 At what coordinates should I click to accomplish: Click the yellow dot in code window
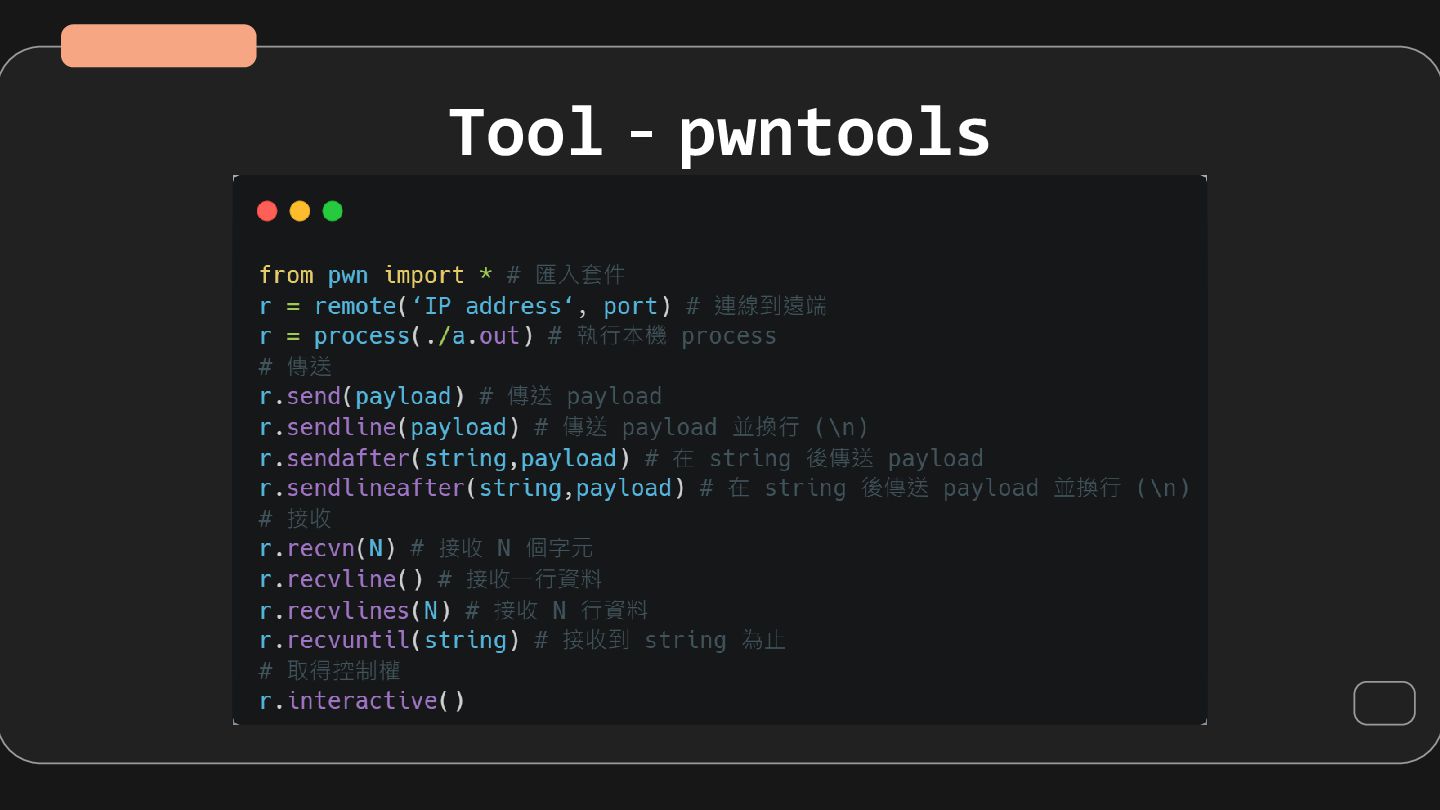[x=300, y=211]
